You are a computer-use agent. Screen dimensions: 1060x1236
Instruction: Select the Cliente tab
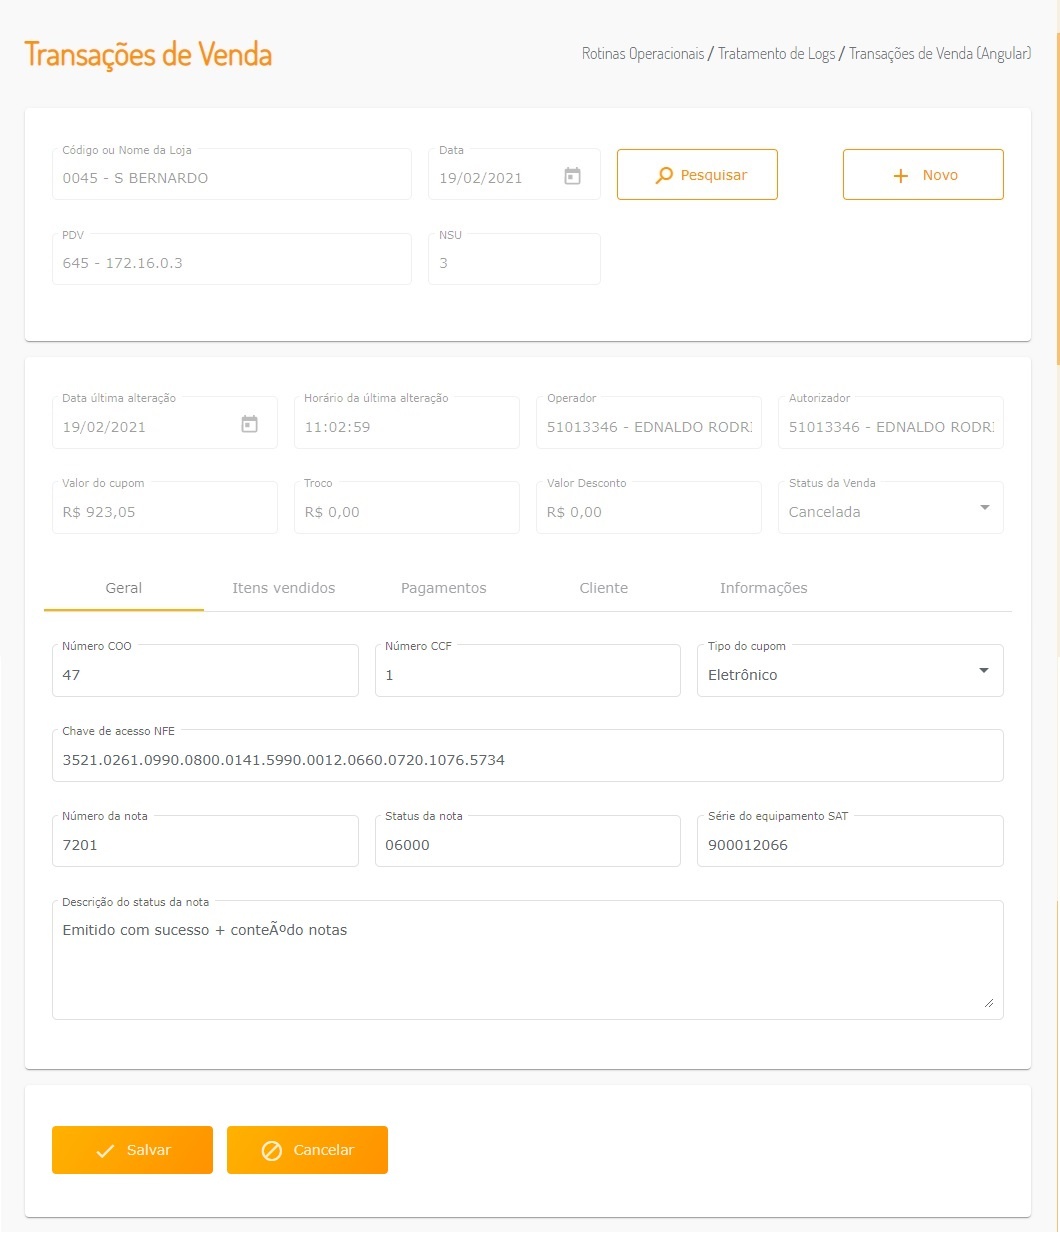click(x=603, y=588)
